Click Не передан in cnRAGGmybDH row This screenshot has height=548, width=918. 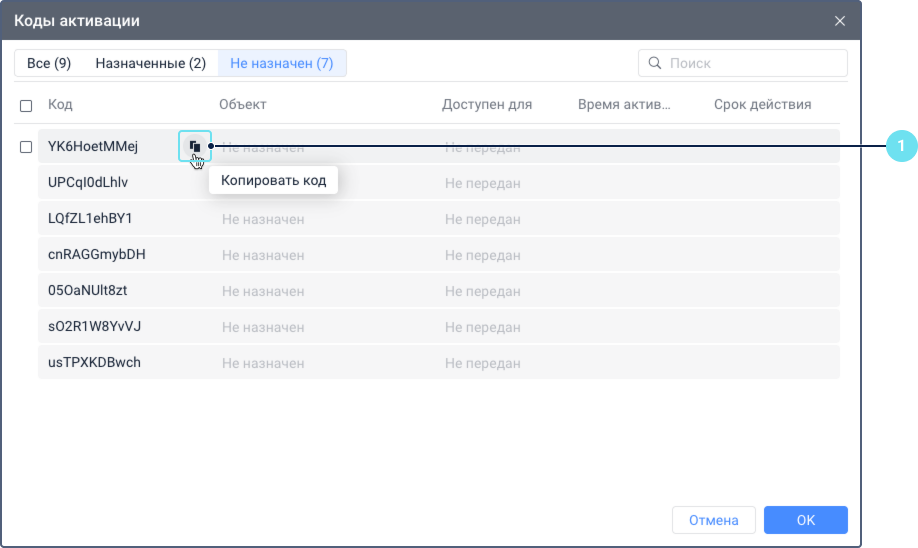click(x=482, y=255)
